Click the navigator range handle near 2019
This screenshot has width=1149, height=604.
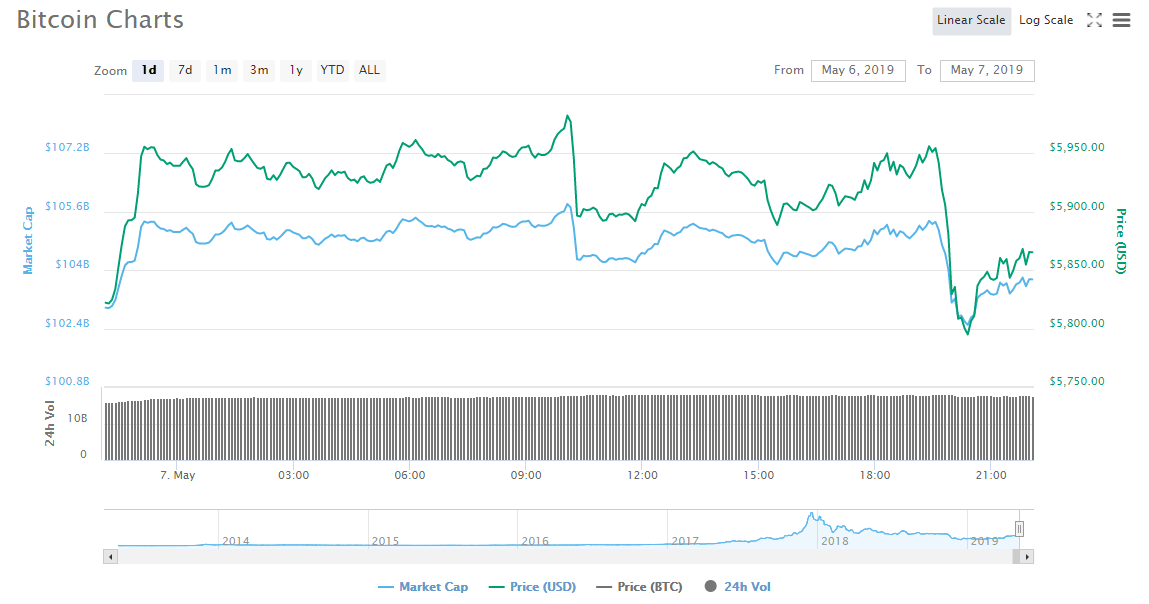1019,528
